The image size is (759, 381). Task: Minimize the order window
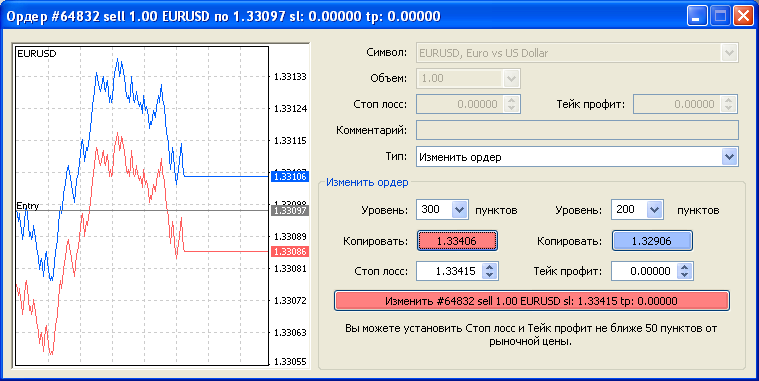[697, 16]
